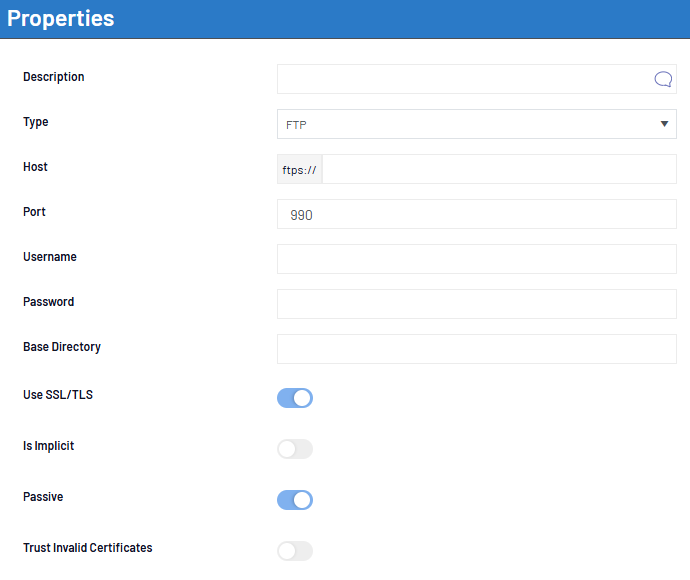Click the Host address input field
The height and width of the screenshot is (580, 690).
click(x=498, y=169)
